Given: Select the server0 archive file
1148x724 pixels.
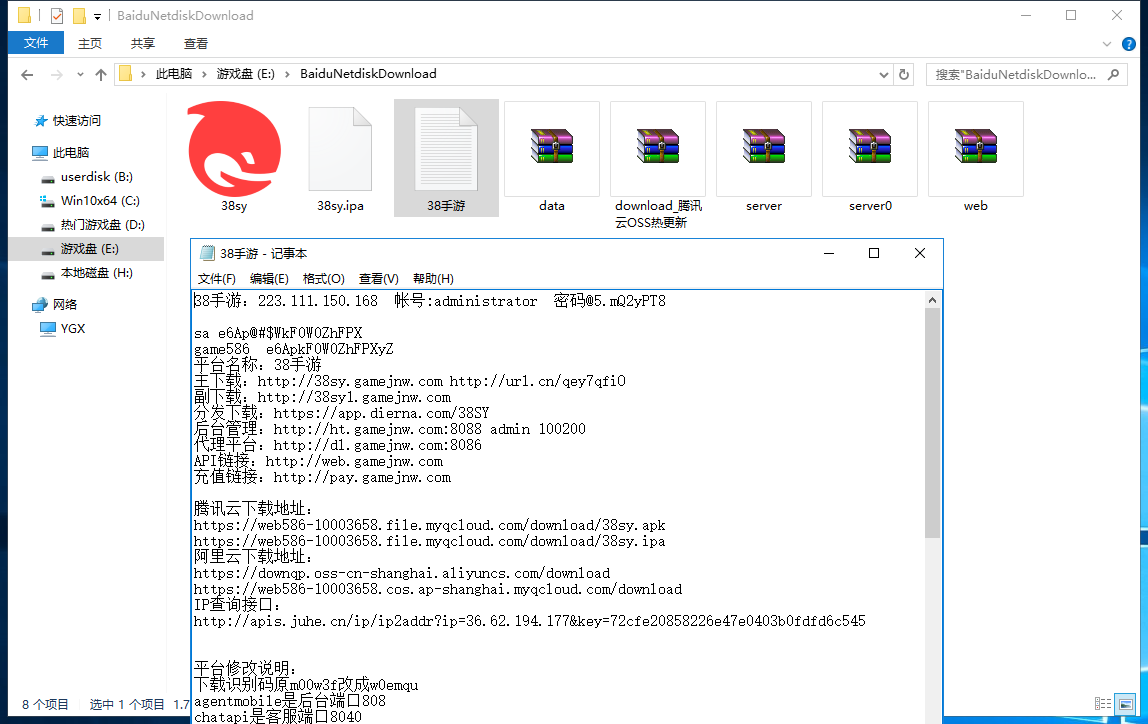Looking at the screenshot, I should point(870,150).
